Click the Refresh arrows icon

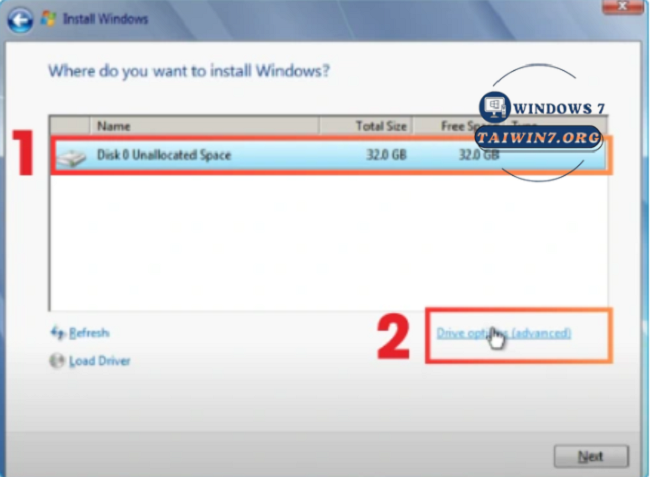[57, 333]
